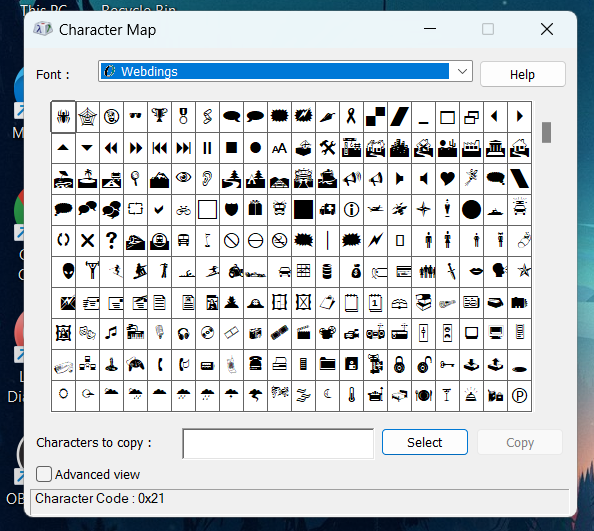Enable the Advanced view checkbox
The image size is (594, 531).
44,474
